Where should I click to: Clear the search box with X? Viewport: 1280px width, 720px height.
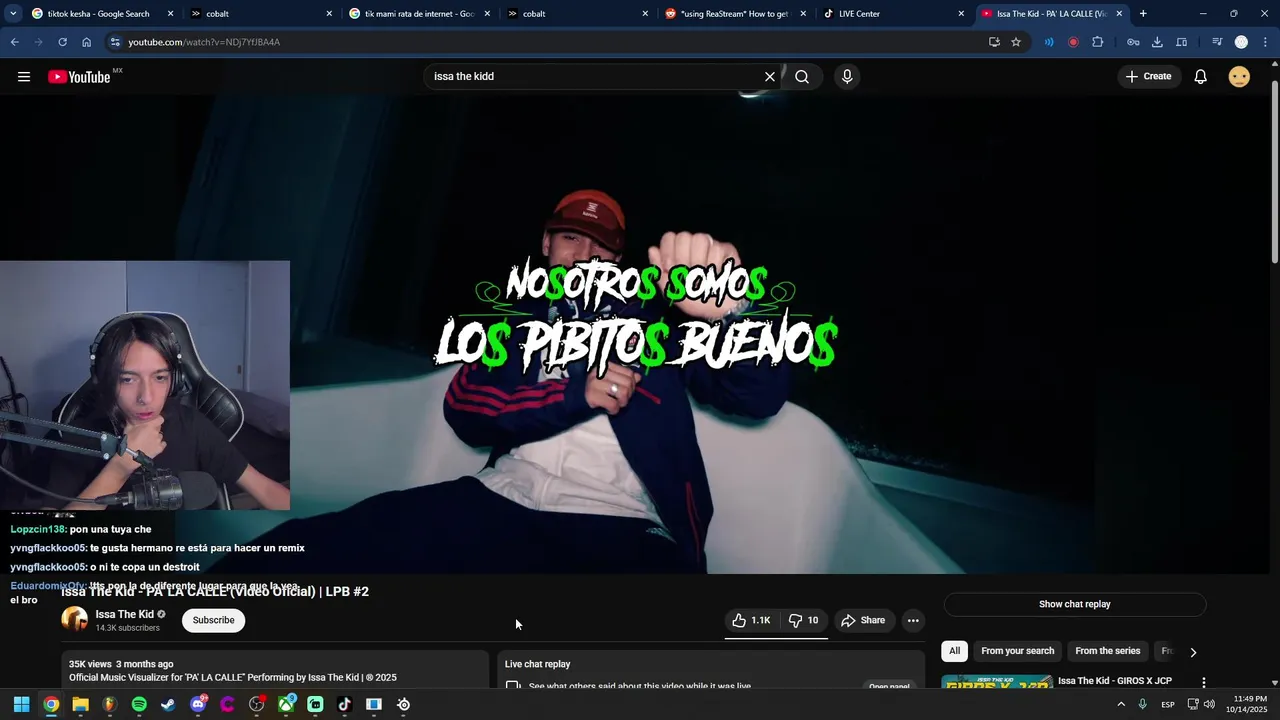tap(770, 77)
